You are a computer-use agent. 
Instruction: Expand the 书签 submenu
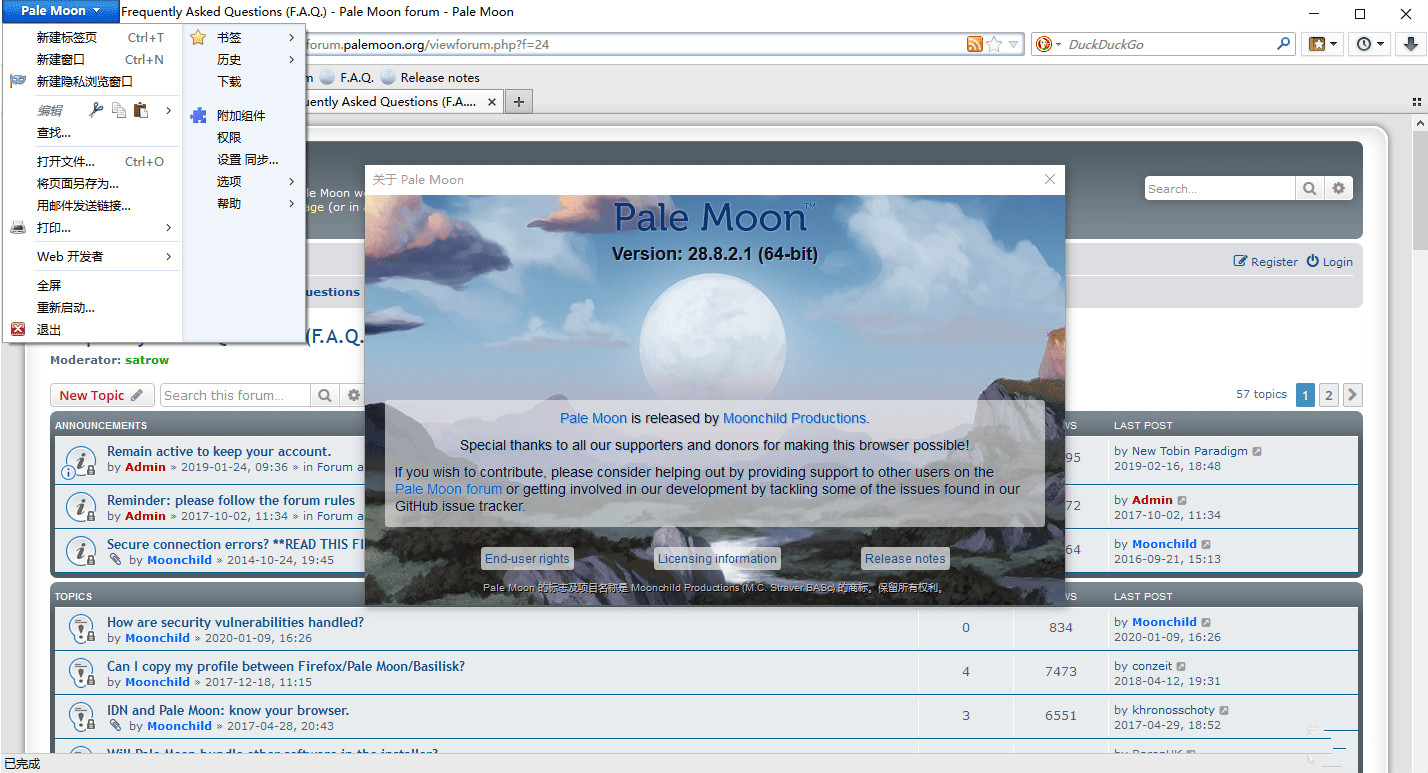[x=244, y=37]
